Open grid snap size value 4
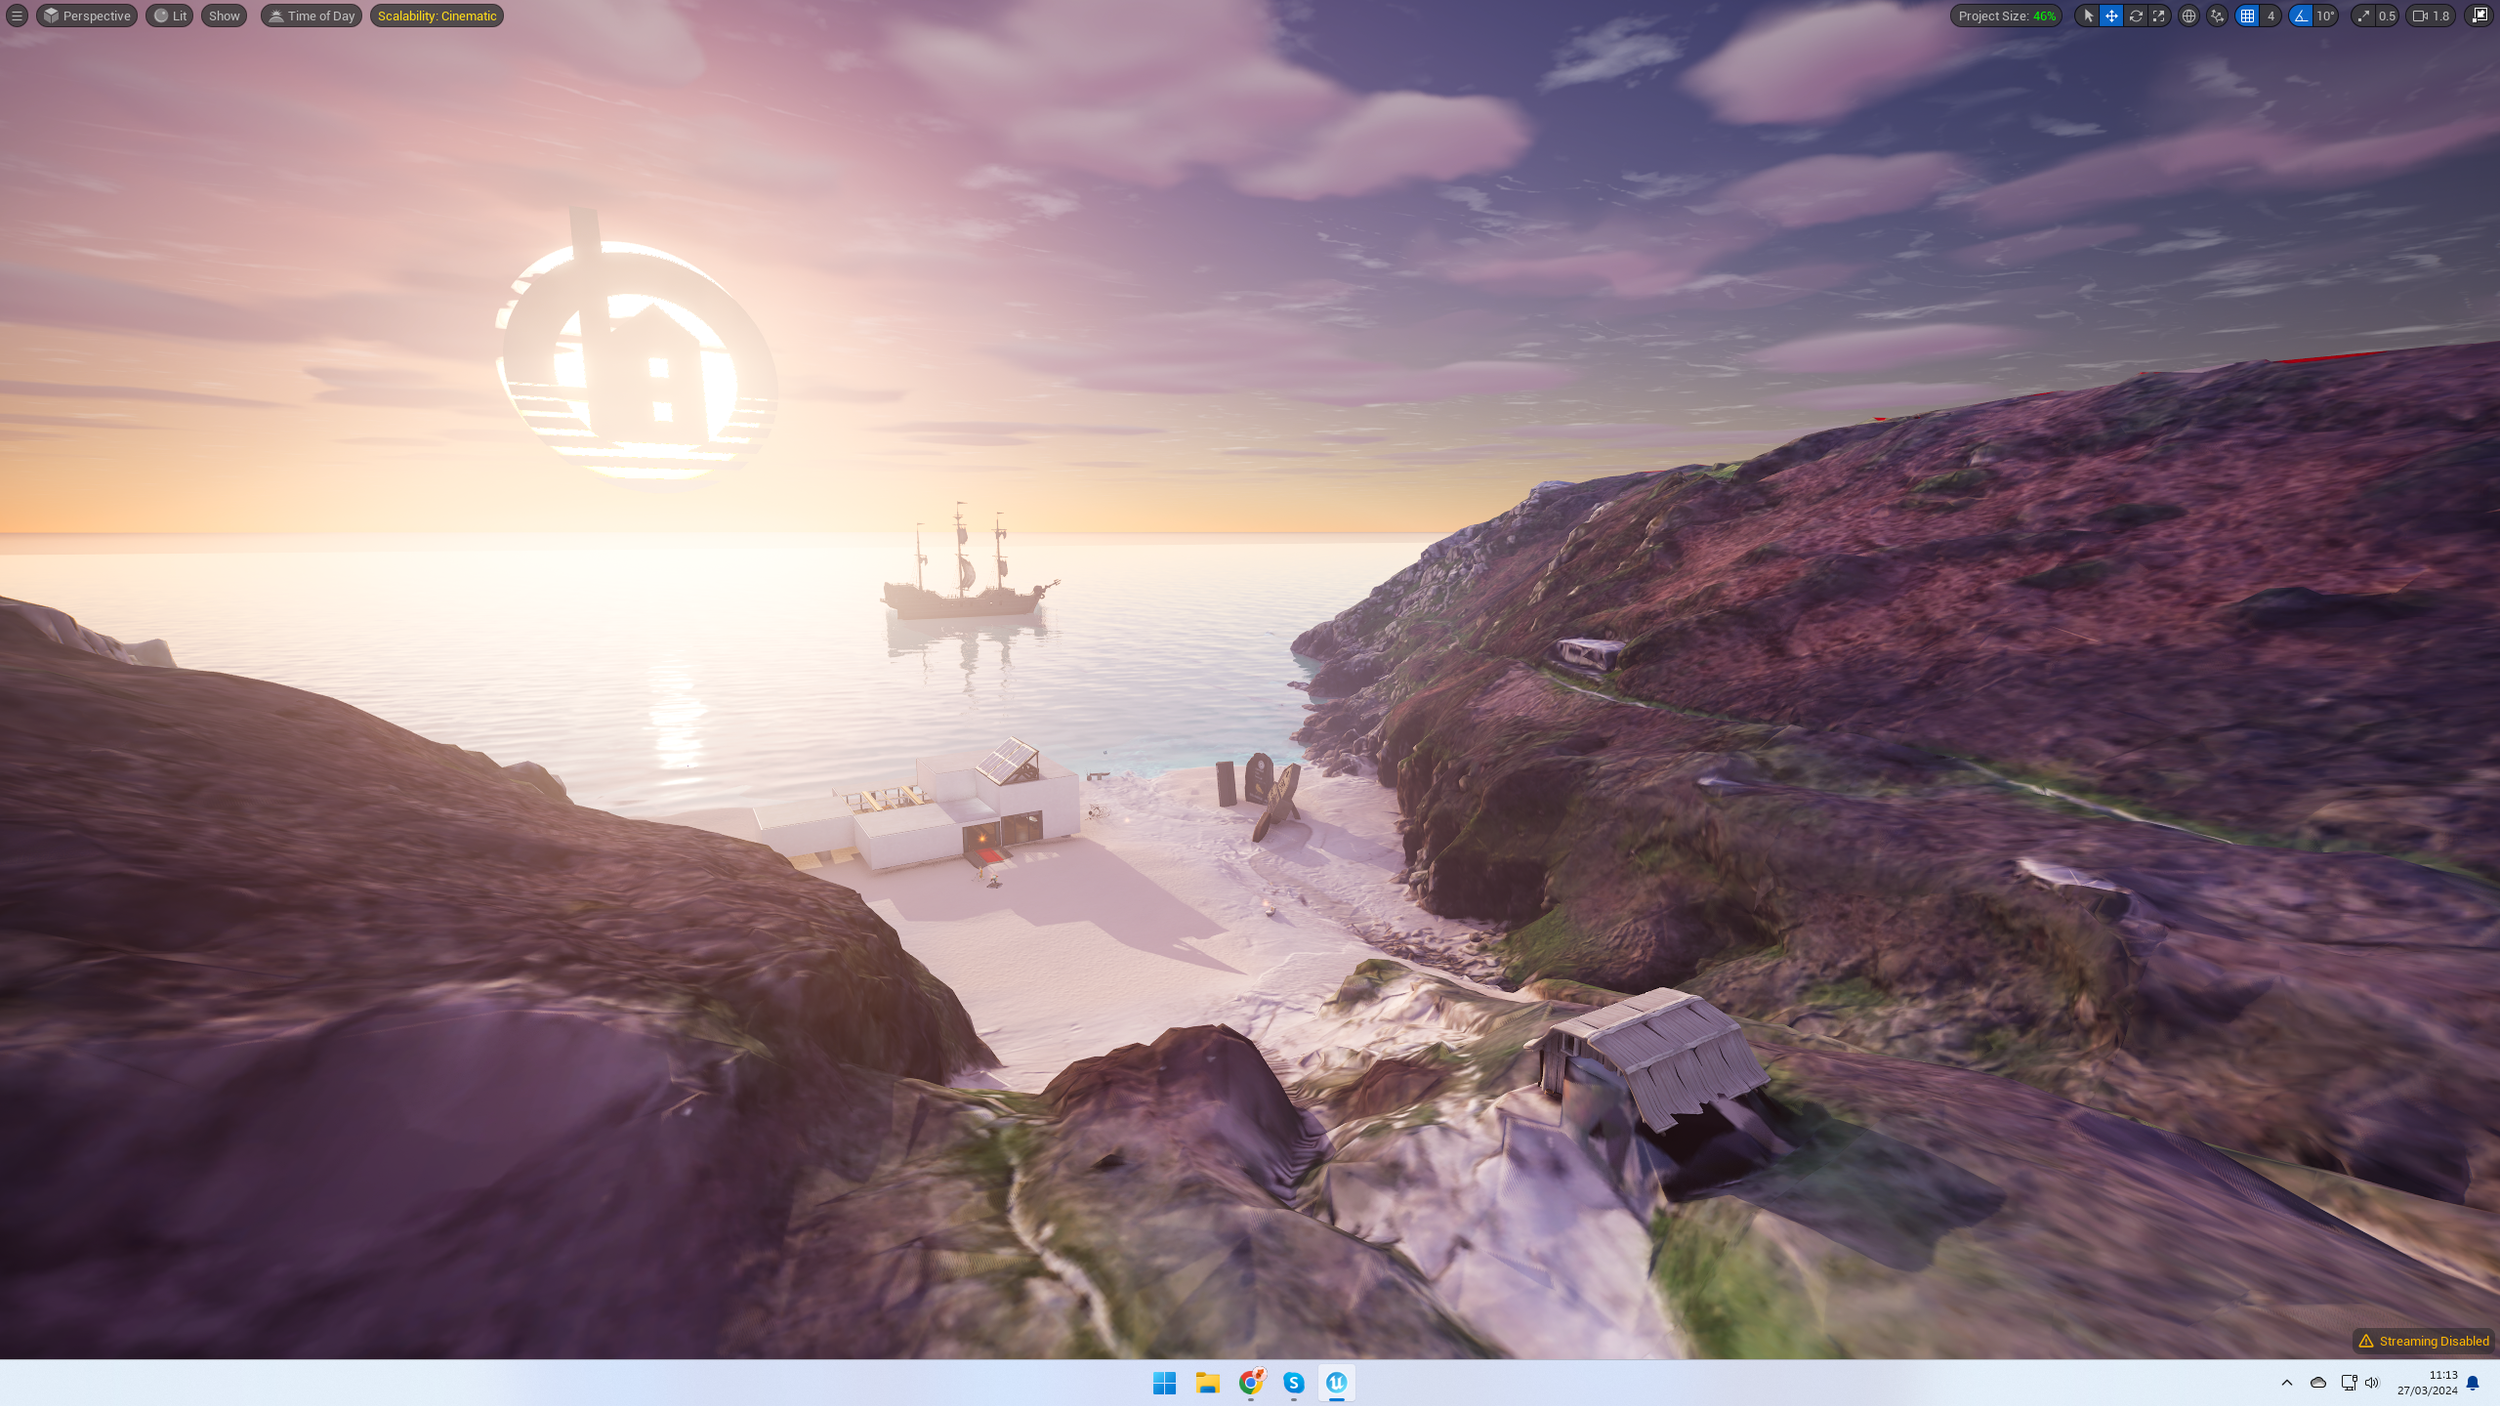The width and height of the screenshot is (2500, 1406). click(x=2271, y=16)
